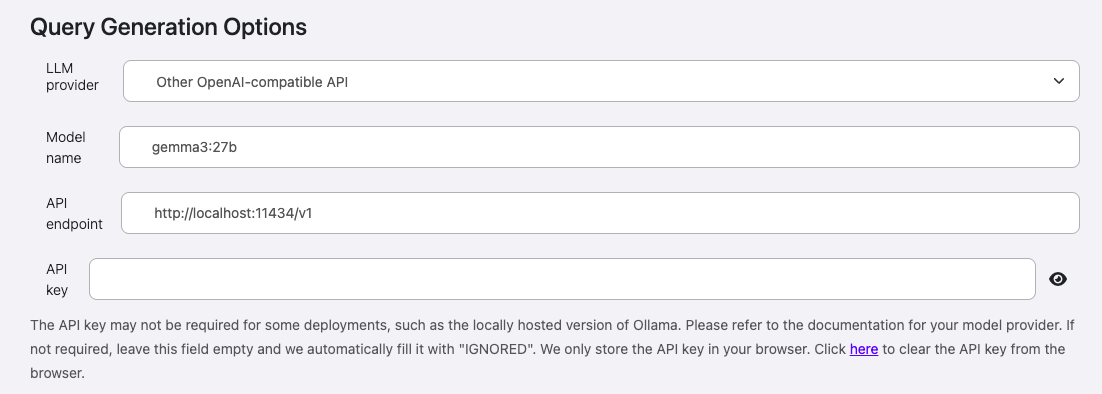Image resolution: width=1102 pixels, height=394 pixels.
Task: Click the 'gemma3:27b' text value
Action: (x=194, y=147)
